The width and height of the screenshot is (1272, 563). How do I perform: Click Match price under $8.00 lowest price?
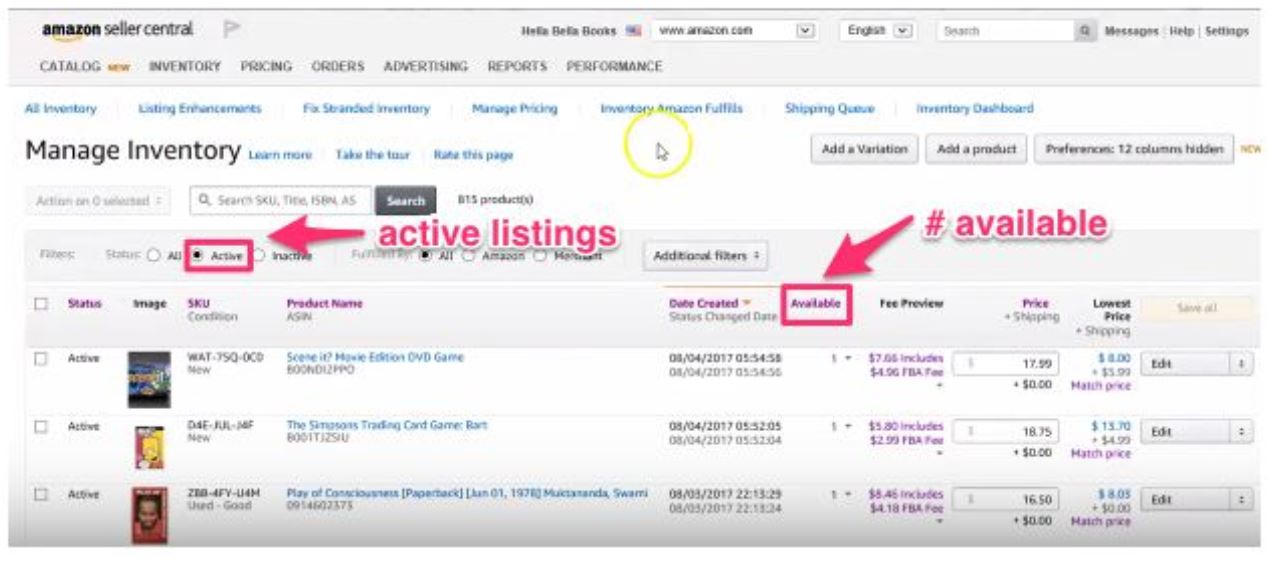coord(1101,385)
